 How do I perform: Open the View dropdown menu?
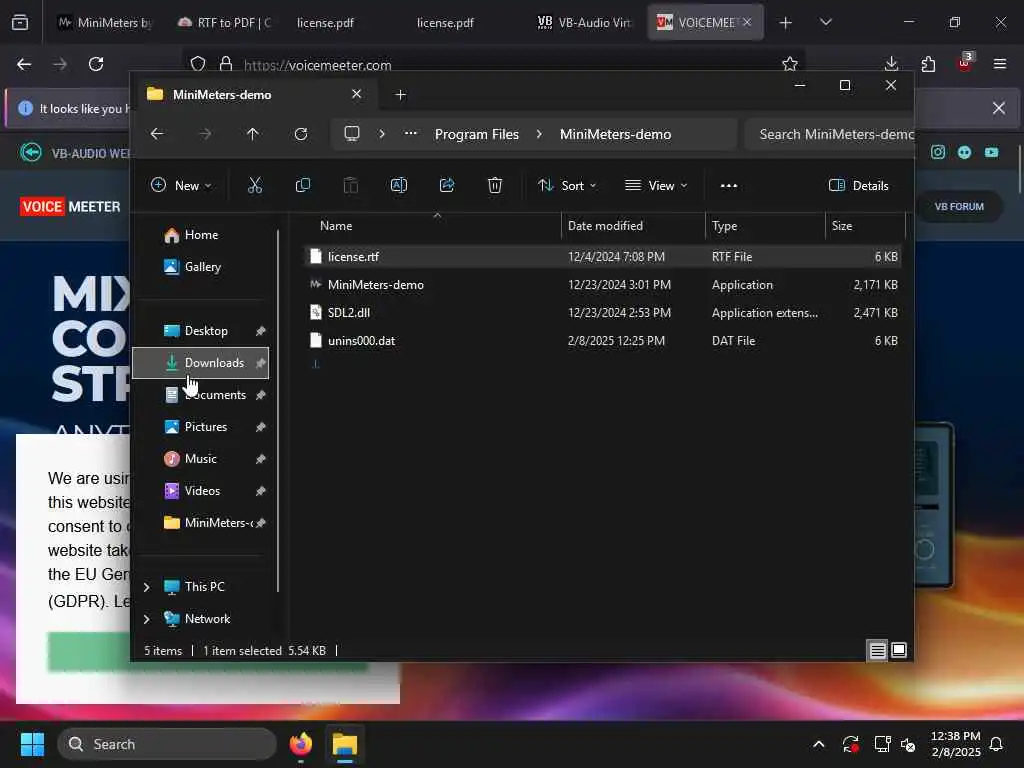pos(656,185)
